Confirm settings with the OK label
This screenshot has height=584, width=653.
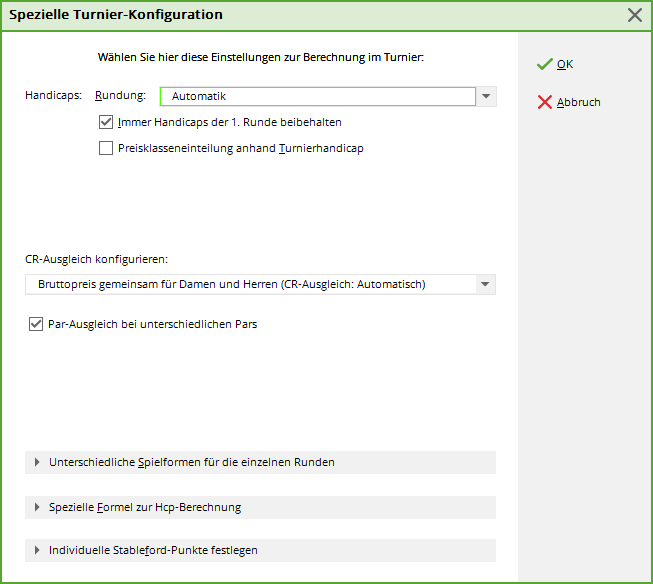click(x=565, y=64)
